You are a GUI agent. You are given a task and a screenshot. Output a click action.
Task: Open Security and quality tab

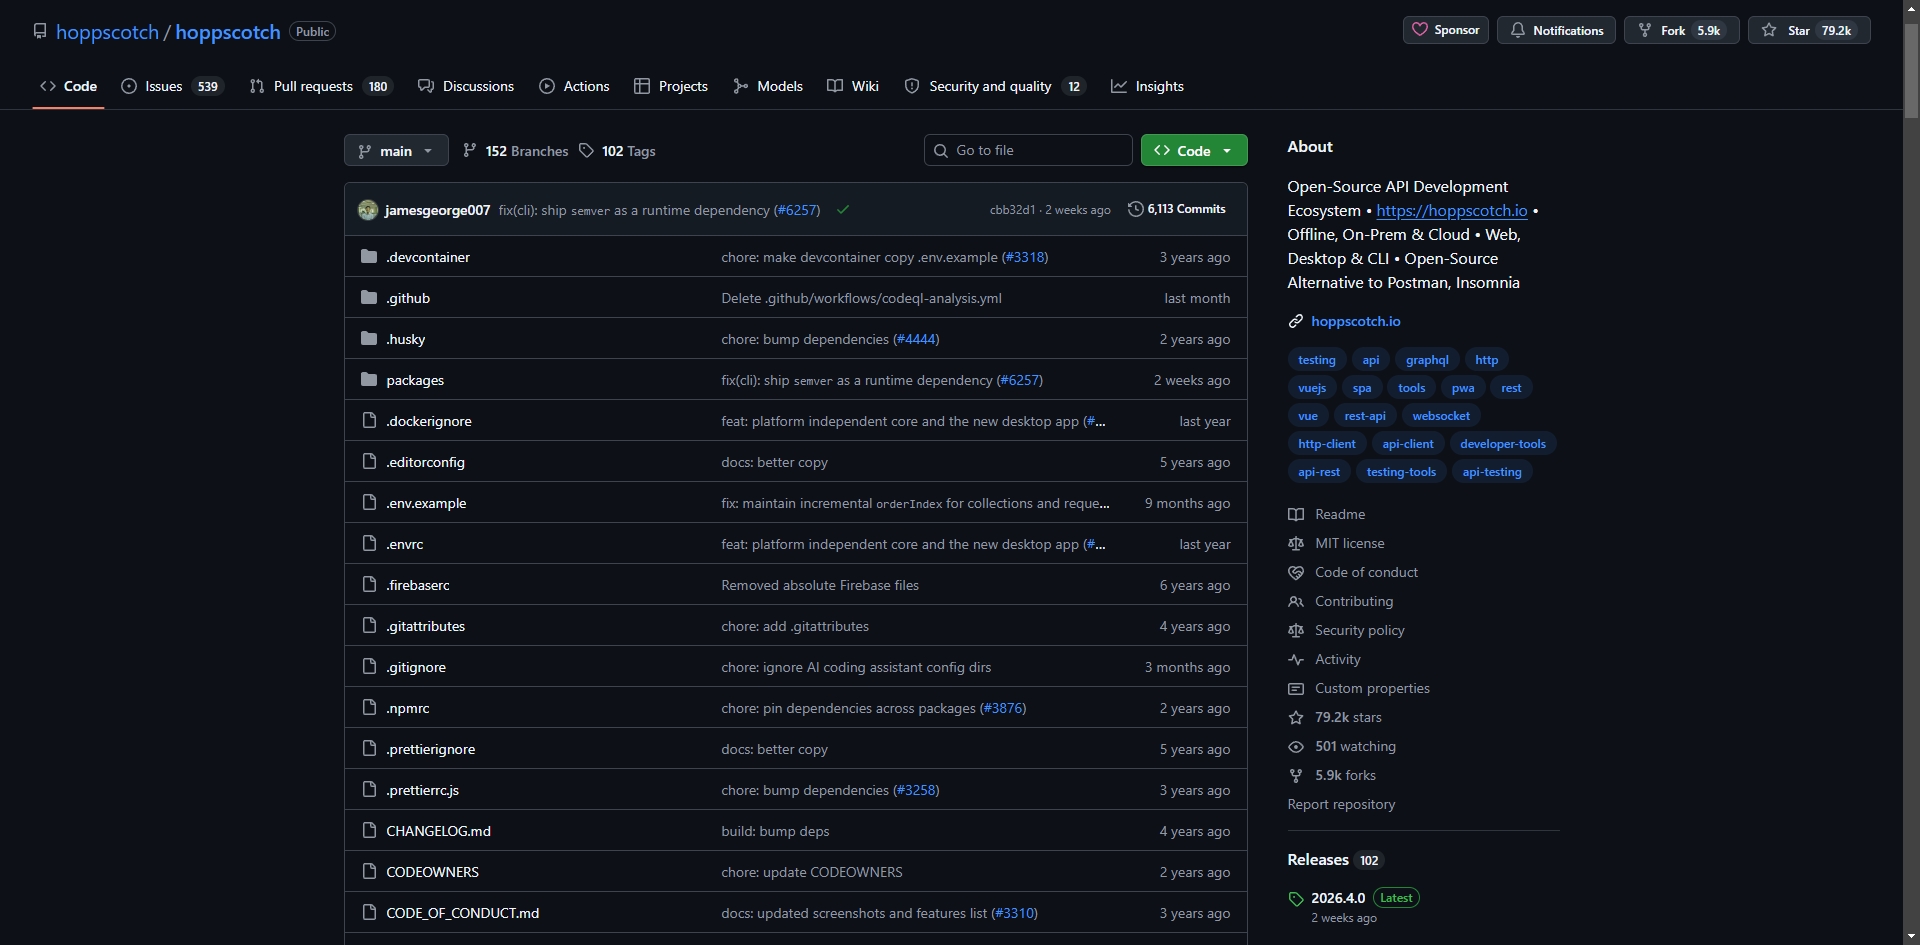click(995, 86)
